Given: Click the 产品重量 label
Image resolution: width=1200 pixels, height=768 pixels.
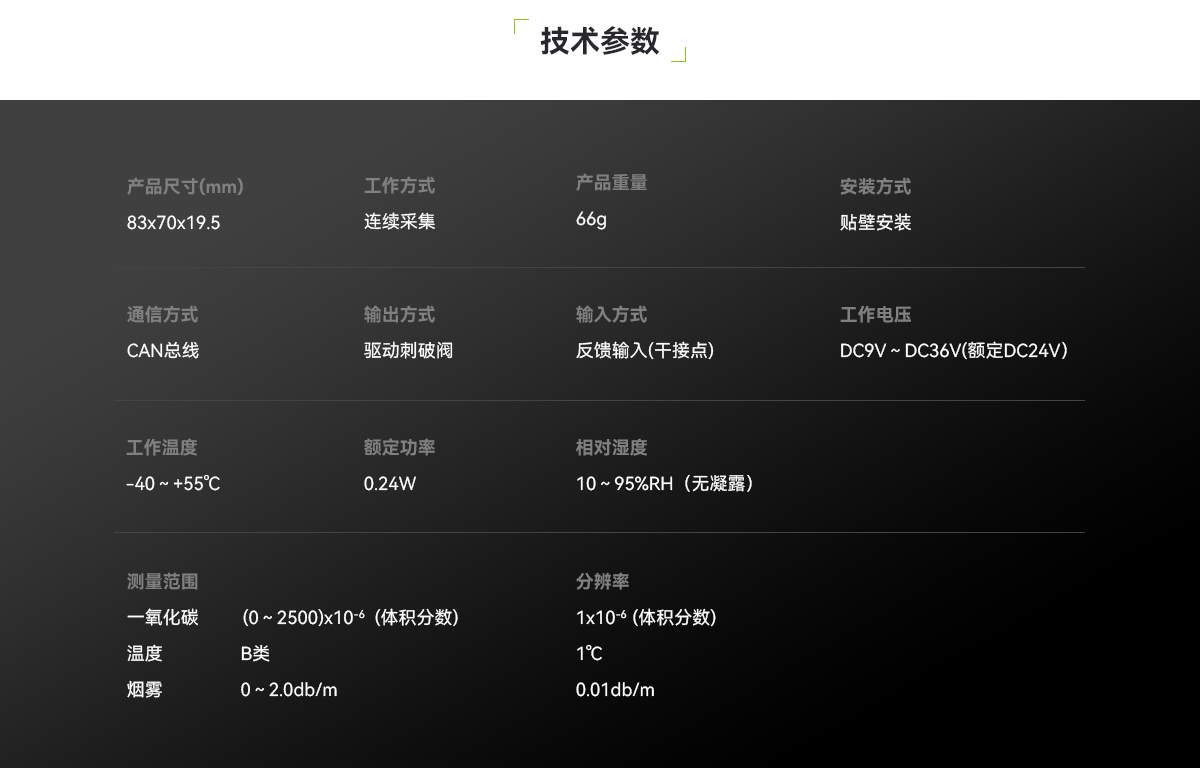Looking at the screenshot, I should point(611,183).
